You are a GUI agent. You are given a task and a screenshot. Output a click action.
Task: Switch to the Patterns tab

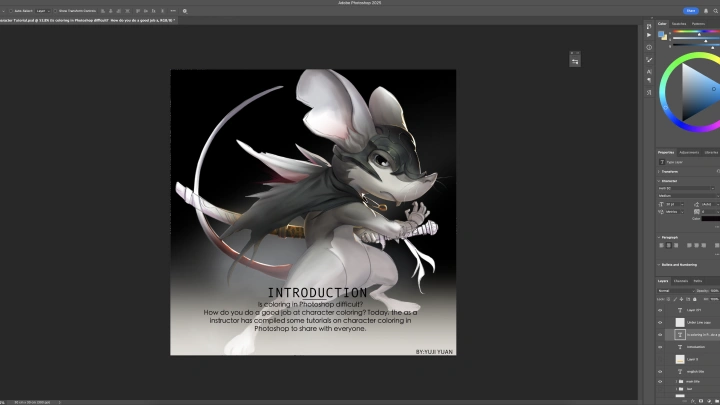click(x=698, y=24)
